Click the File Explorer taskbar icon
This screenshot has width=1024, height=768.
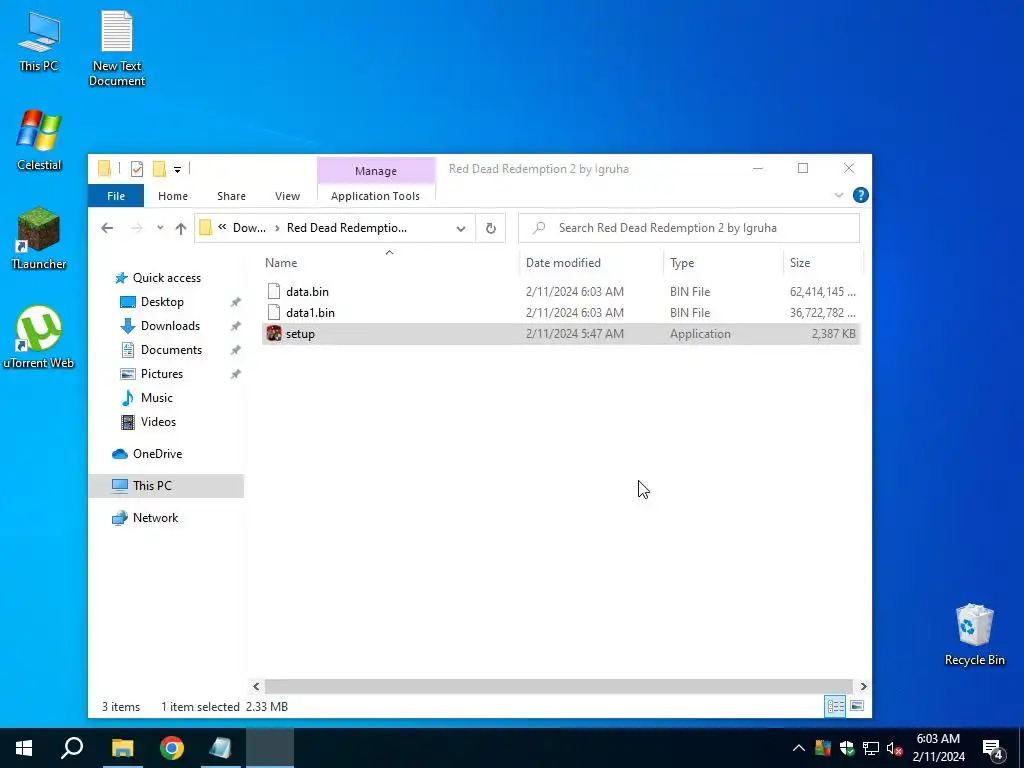coord(122,748)
